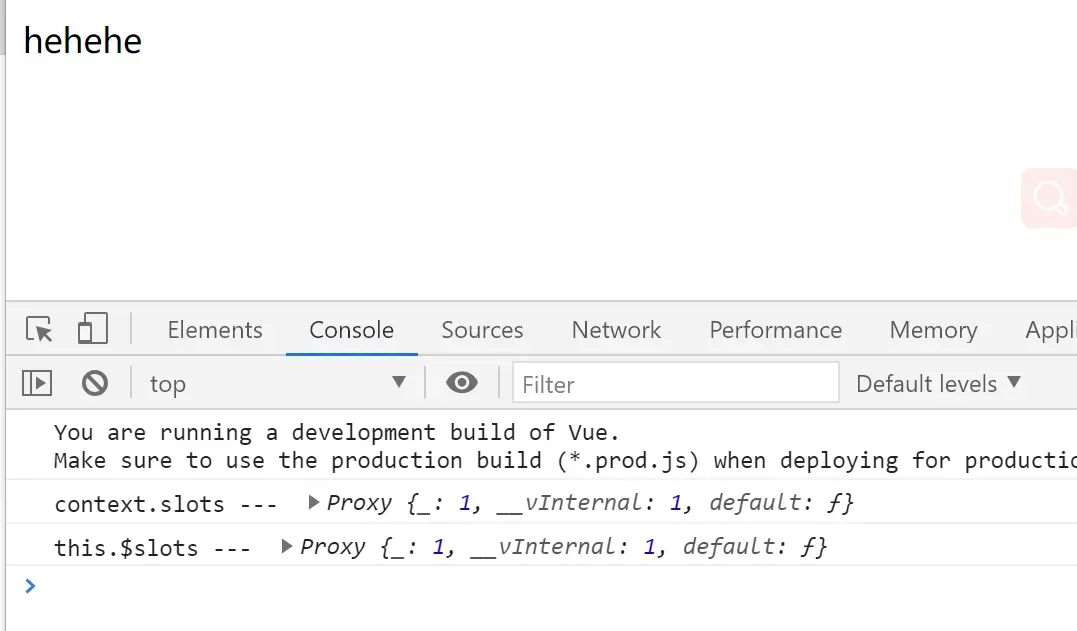Clear the console with the ban icon
This screenshot has height=631, width=1077.
pos(95,383)
